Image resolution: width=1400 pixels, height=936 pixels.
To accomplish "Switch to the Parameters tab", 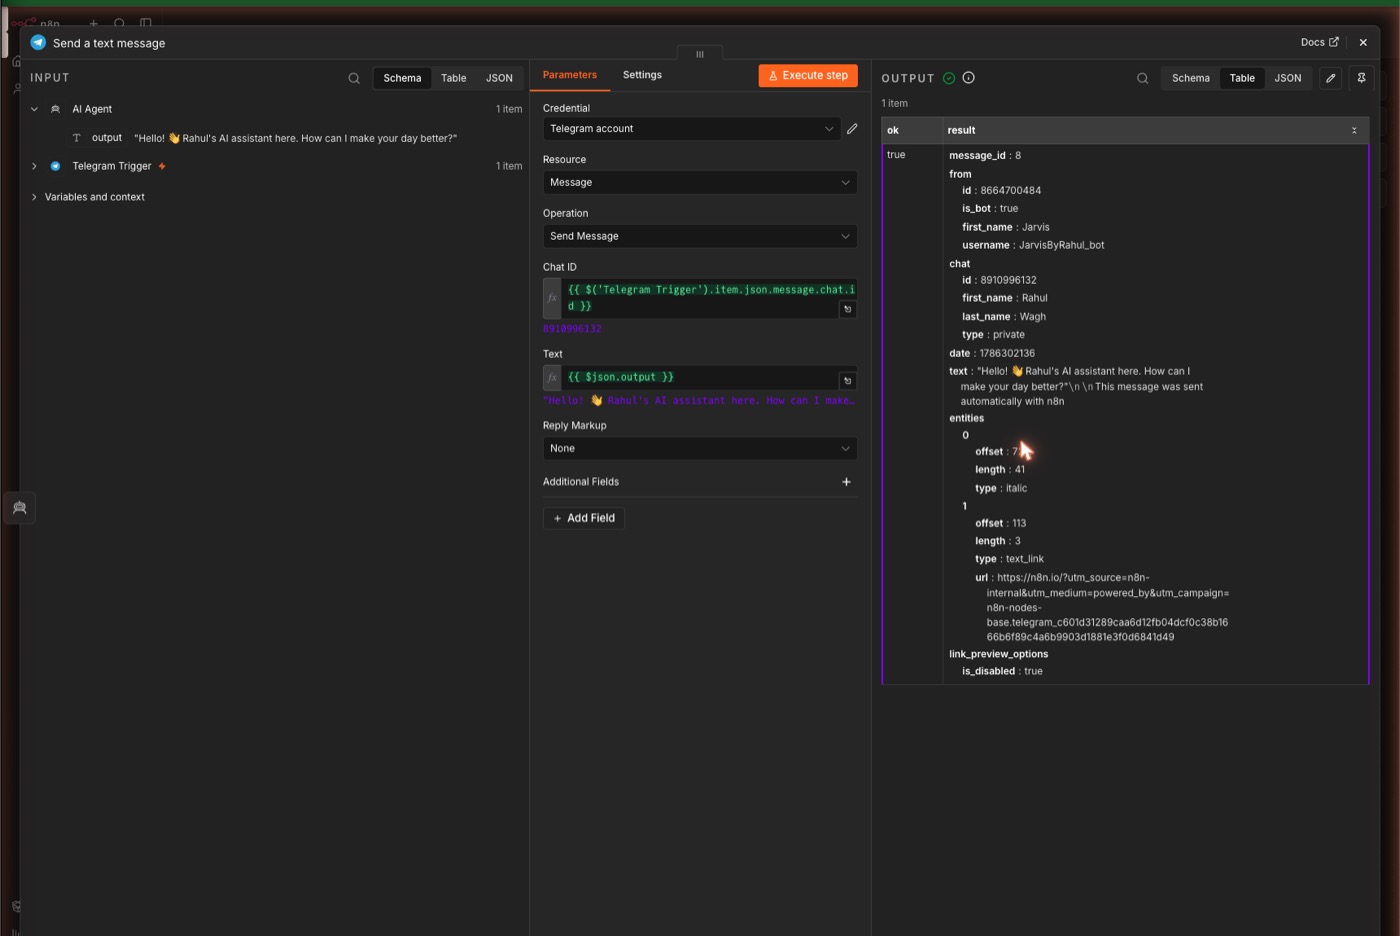I will [x=570, y=75].
